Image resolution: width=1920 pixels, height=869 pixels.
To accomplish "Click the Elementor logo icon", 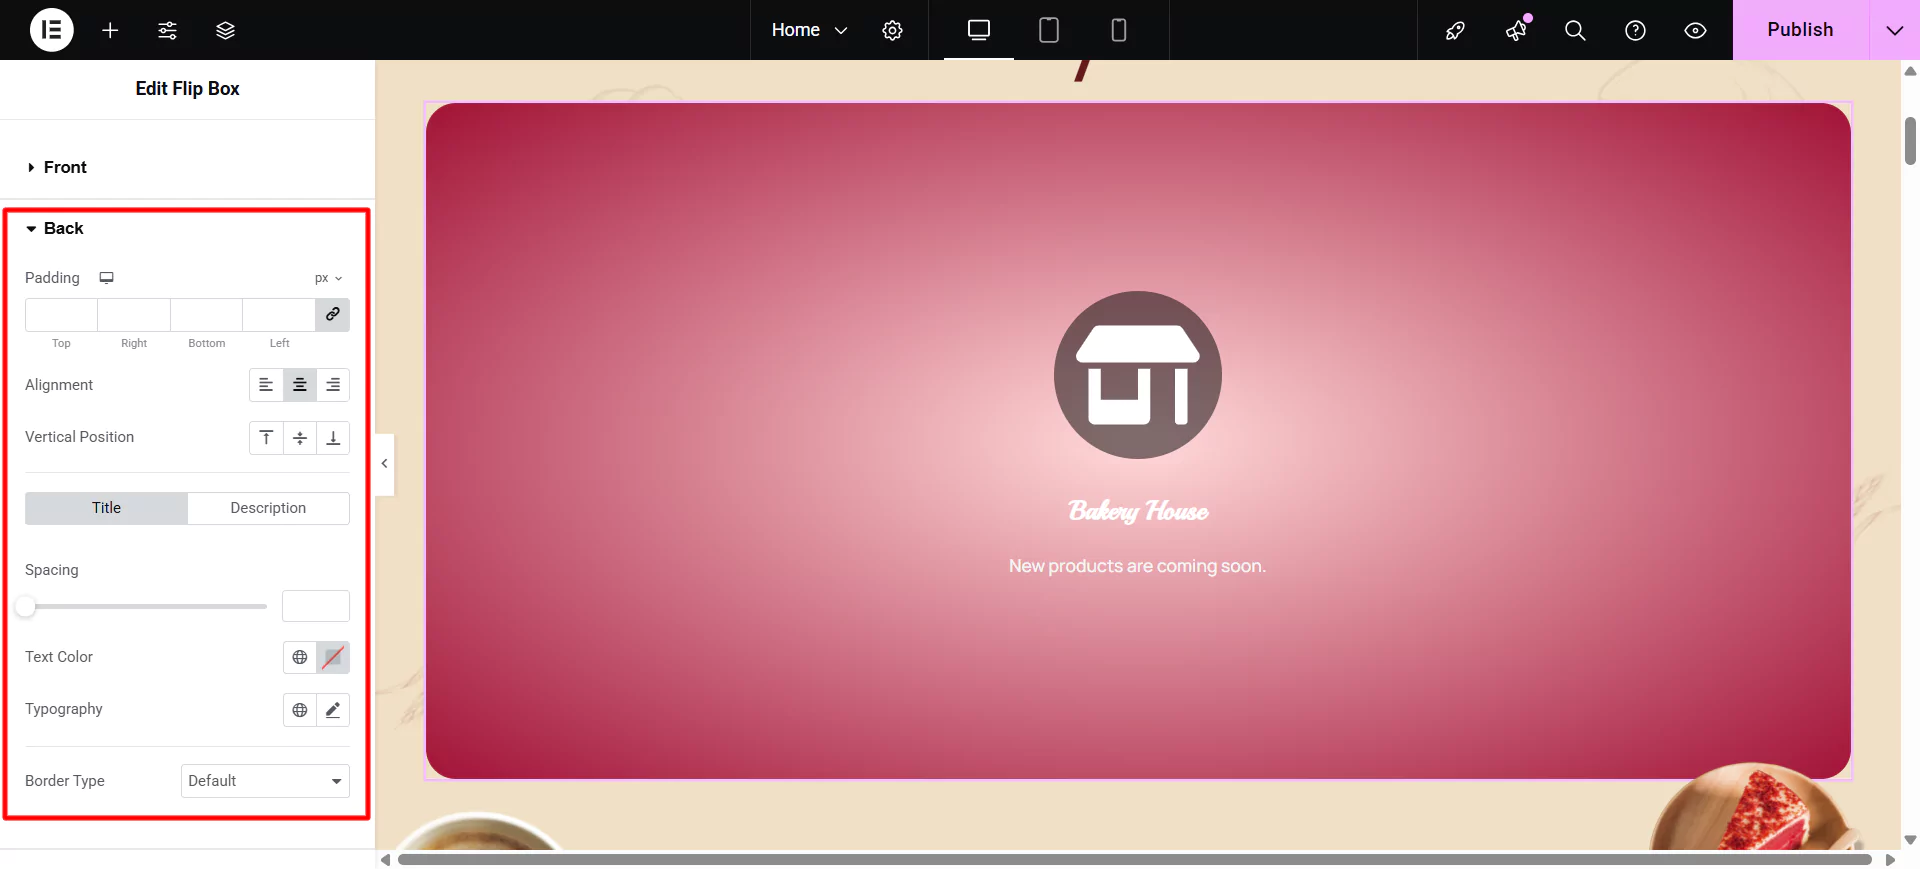I will 52,30.
